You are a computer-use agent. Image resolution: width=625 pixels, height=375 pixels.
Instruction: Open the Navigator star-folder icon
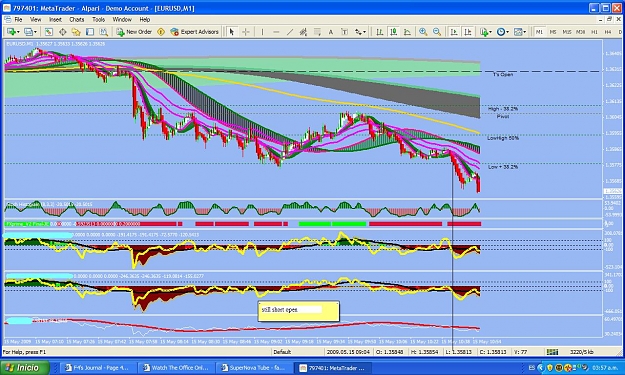(76, 32)
